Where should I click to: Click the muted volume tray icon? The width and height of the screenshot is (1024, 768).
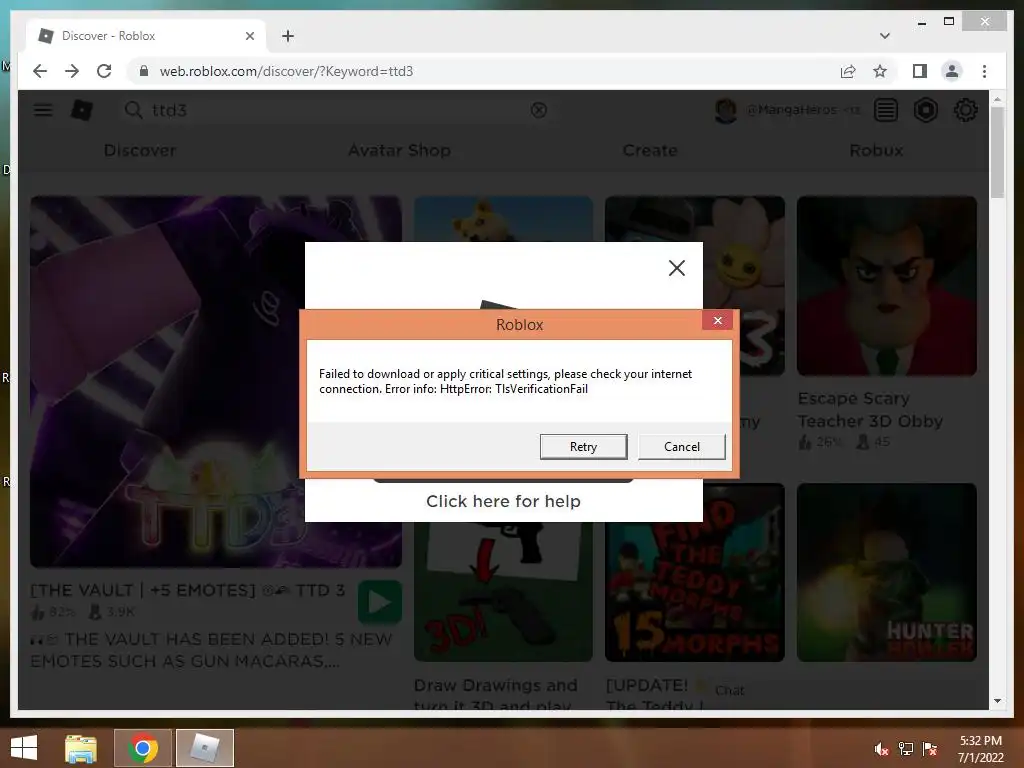[x=881, y=749]
